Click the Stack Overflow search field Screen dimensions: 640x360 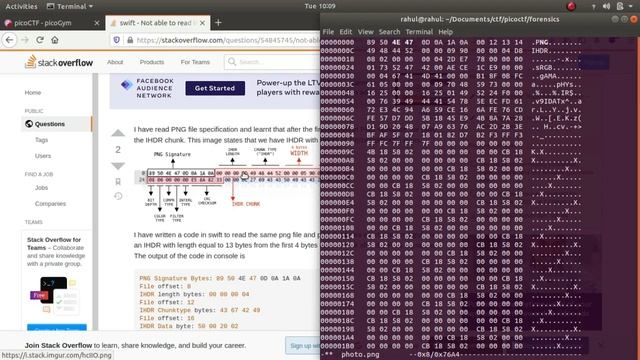click(x=272, y=62)
